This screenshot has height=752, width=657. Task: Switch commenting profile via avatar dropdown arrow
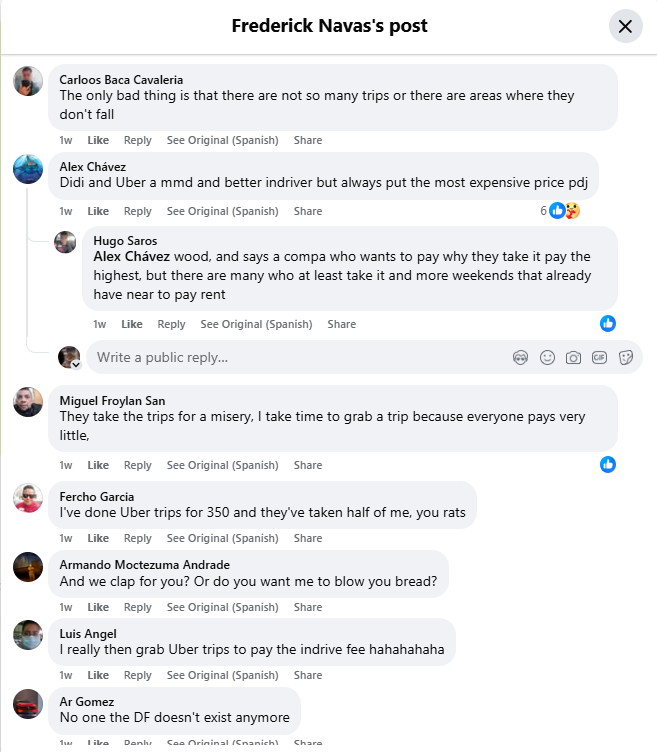click(x=76, y=365)
